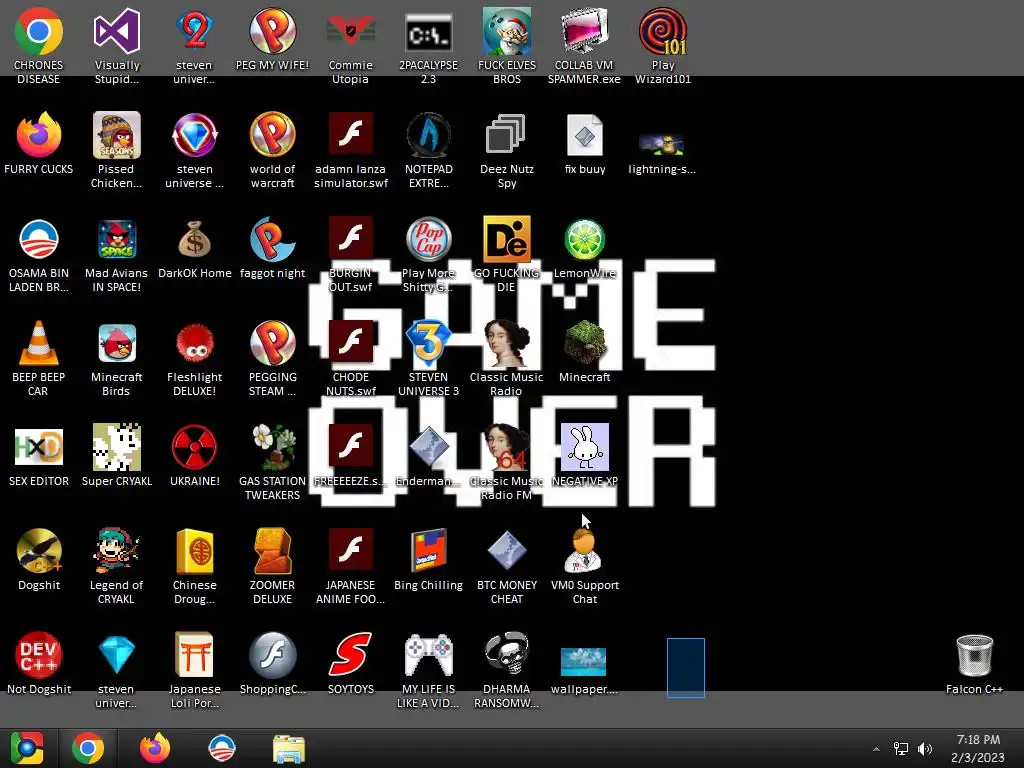Screen dimensions: 1024x768
Task: Select the UKRAINE! radiation symbol icon
Action: click(x=195, y=447)
